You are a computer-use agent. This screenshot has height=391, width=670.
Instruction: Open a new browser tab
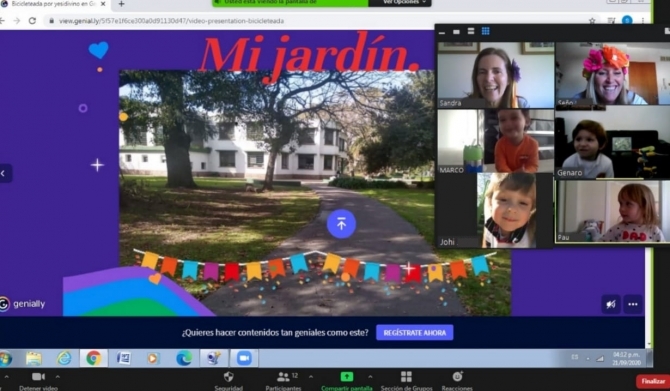tap(121, 4)
